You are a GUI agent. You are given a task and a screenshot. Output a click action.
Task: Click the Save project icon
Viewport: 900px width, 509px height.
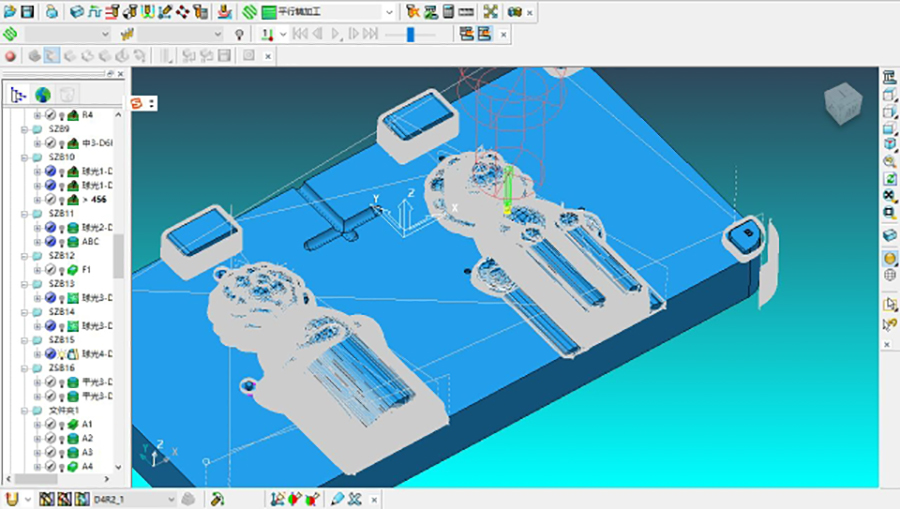(27, 12)
